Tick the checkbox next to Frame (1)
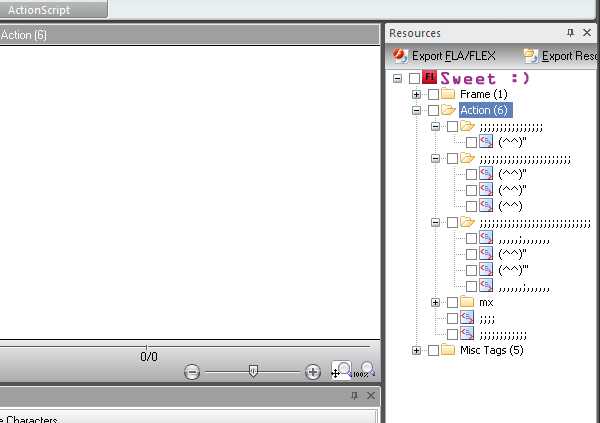 432,94
